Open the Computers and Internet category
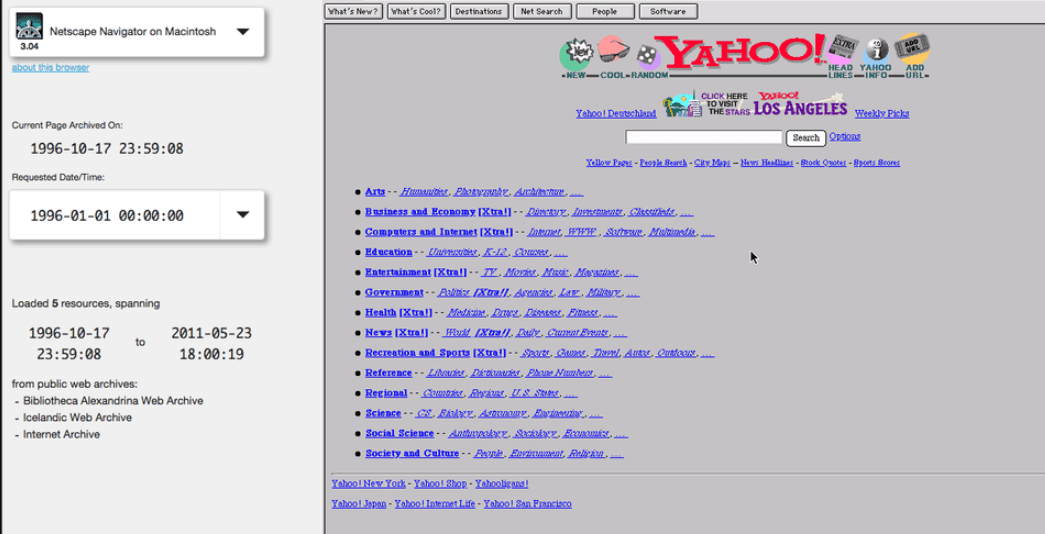The height and width of the screenshot is (534, 1045). click(x=421, y=232)
